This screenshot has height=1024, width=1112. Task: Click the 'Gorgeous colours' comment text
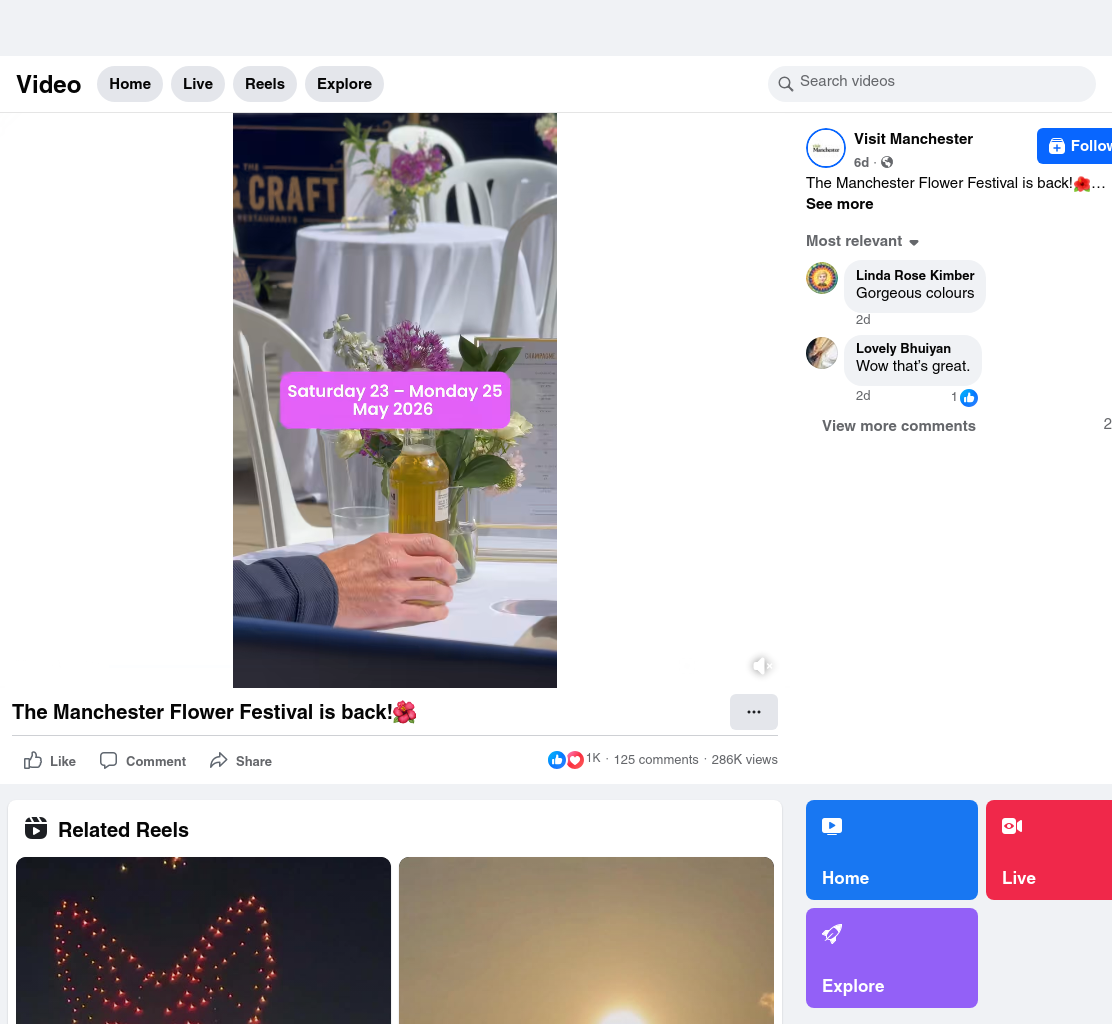coord(915,294)
